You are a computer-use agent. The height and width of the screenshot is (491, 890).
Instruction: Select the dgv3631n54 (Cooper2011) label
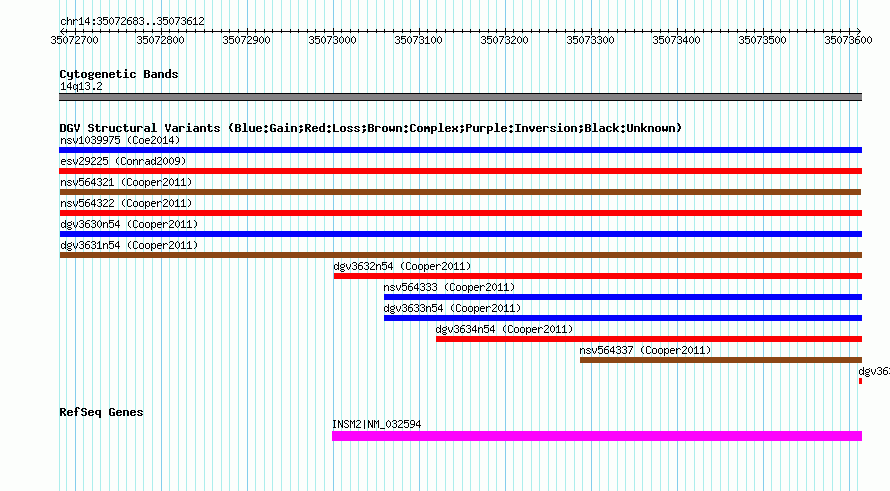[x=129, y=245]
